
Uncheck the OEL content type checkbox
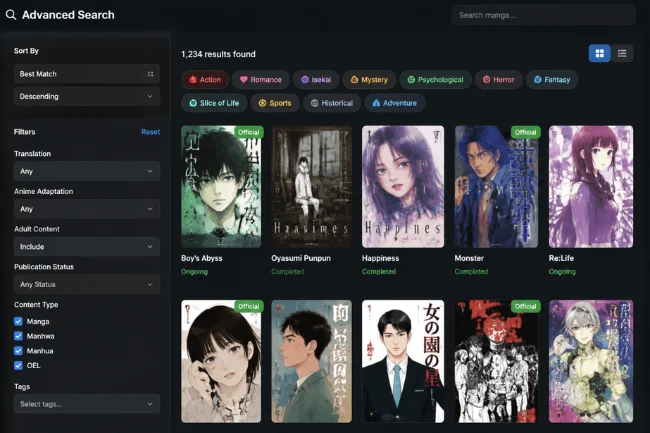pos(18,365)
